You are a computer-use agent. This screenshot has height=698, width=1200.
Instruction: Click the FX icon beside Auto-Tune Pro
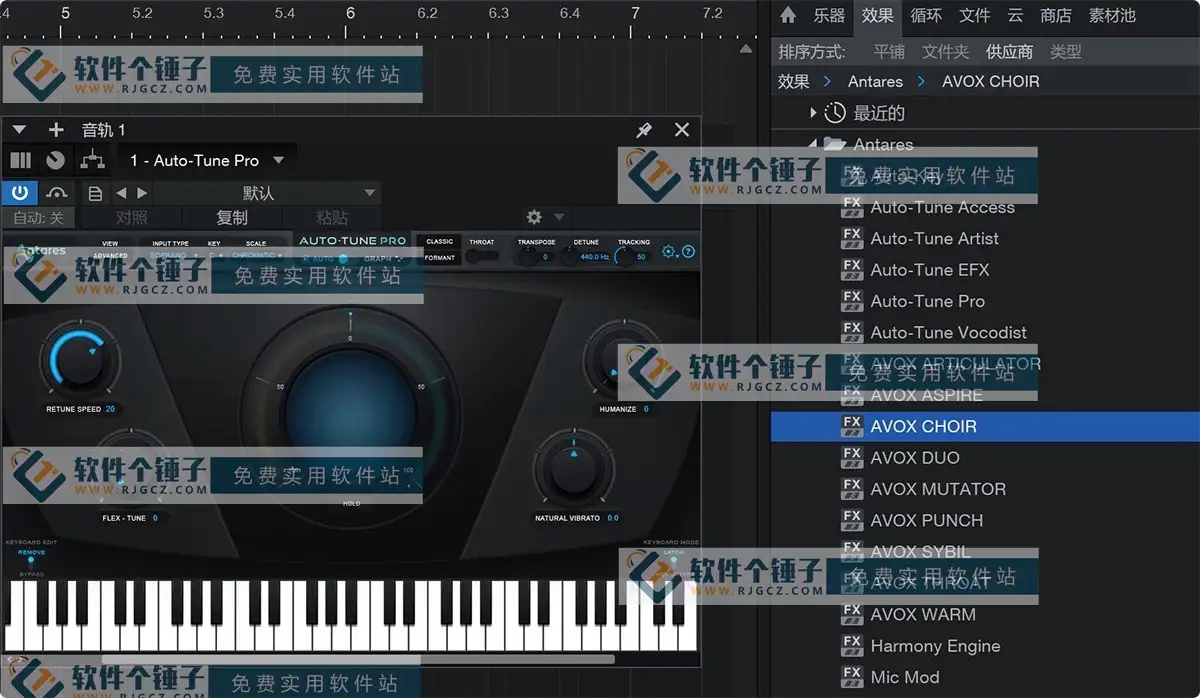pos(852,301)
